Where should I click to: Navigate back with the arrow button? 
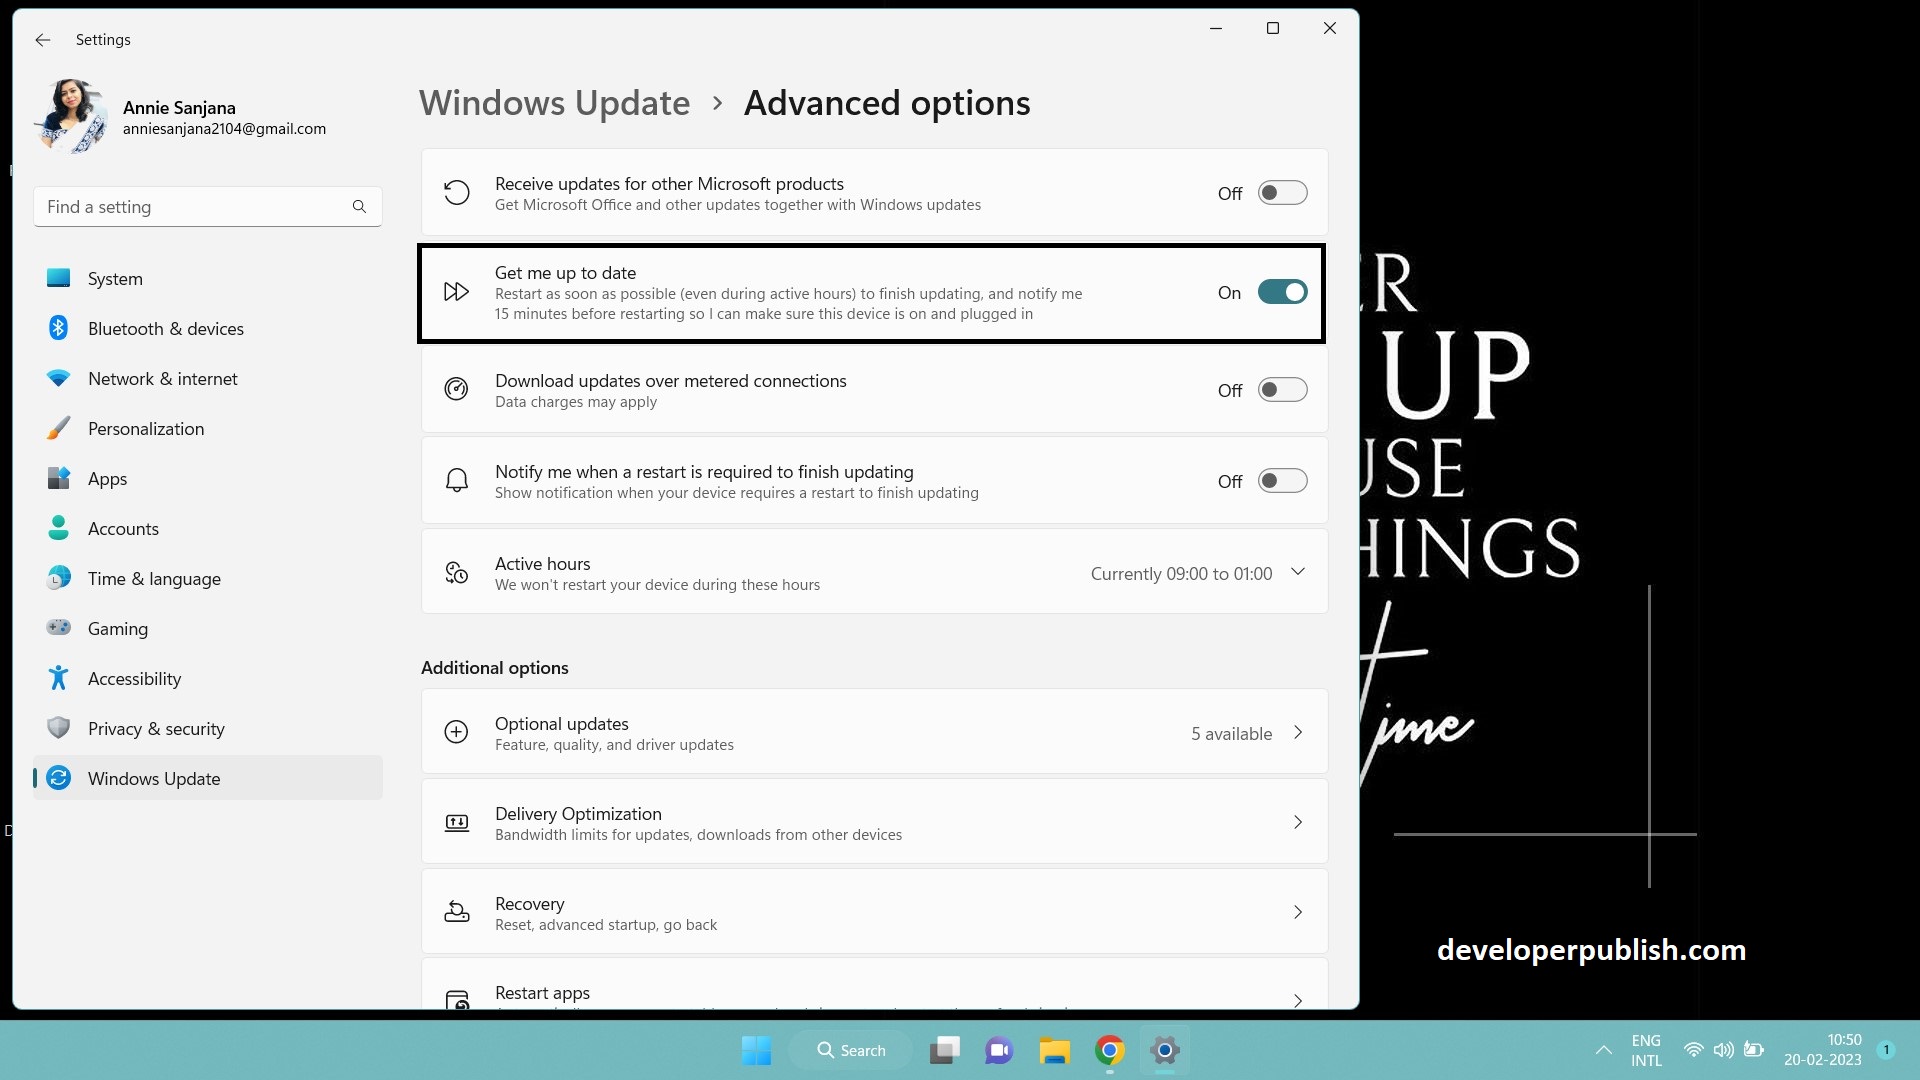(42, 40)
